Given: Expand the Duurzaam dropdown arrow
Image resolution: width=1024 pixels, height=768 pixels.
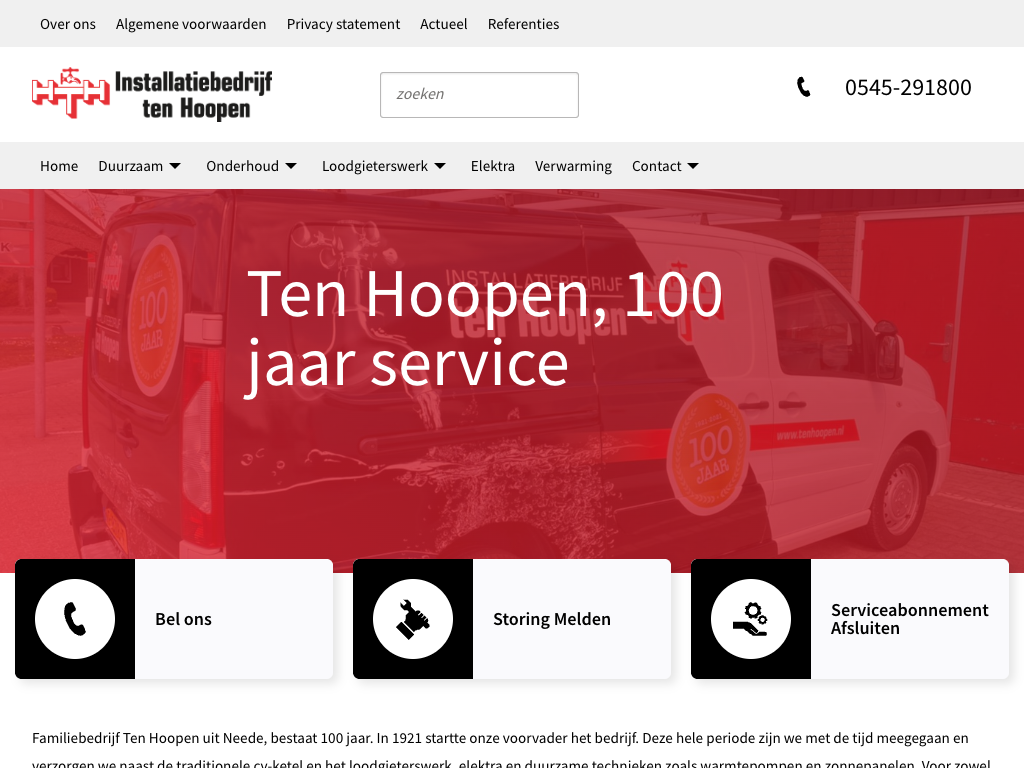Looking at the screenshot, I should click(175, 166).
